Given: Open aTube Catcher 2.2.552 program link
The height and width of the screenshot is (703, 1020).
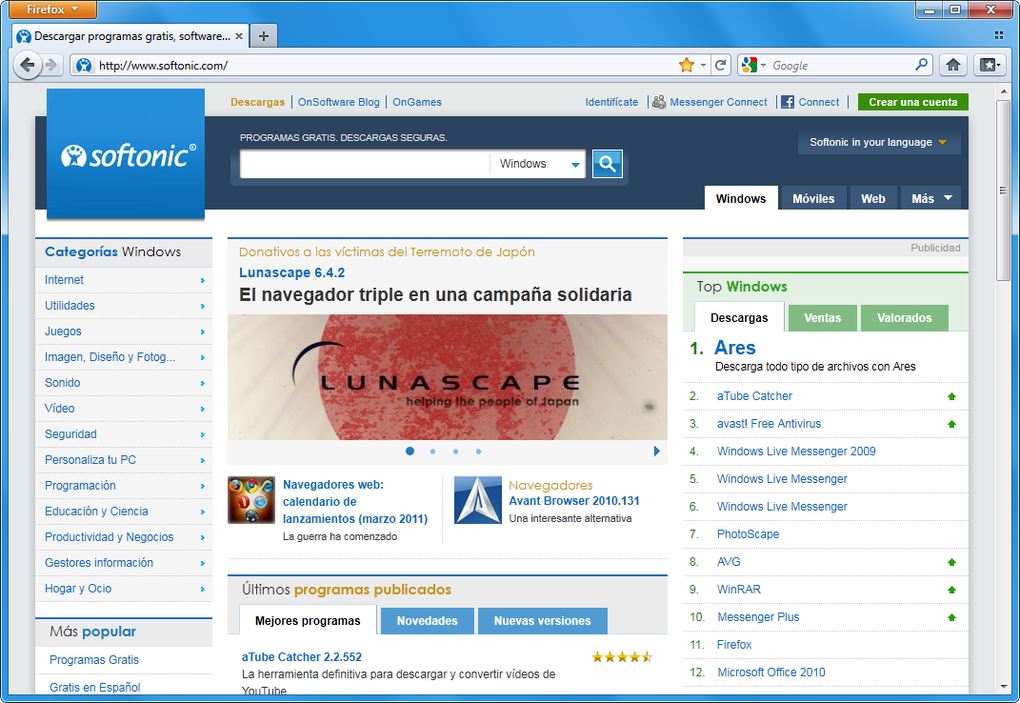Looking at the screenshot, I should tap(302, 657).
